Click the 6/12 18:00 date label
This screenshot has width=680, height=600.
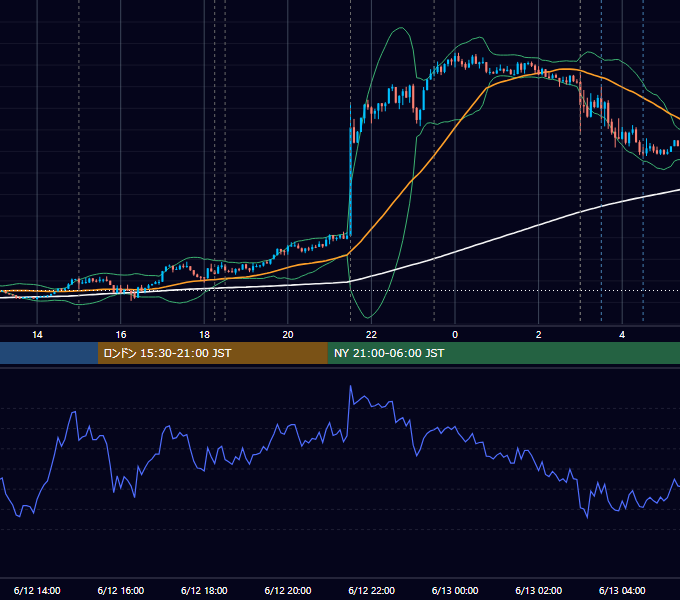(x=204, y=590)
